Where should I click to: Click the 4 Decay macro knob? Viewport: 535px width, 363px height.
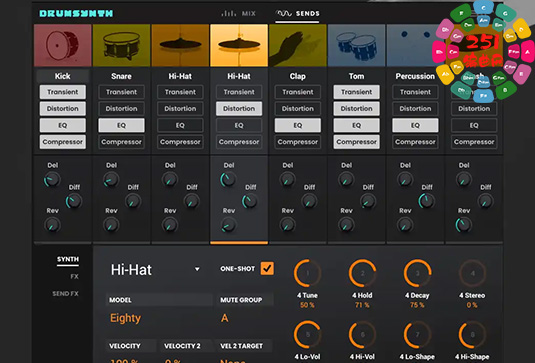click(417, 273)
